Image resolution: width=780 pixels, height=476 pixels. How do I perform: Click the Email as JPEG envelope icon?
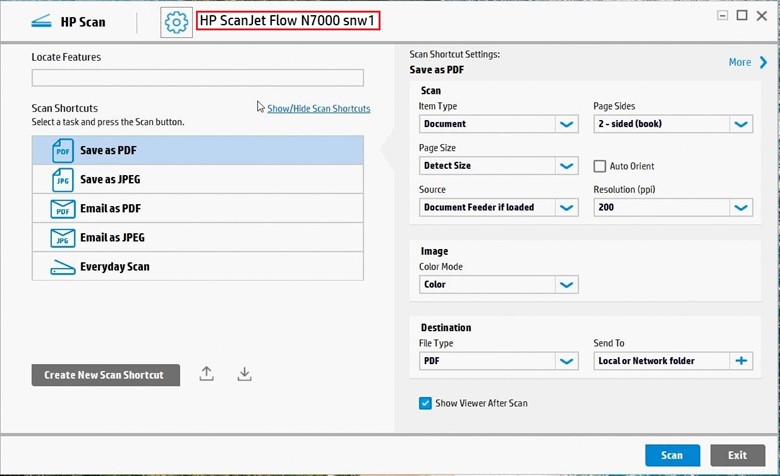point(63,238)
